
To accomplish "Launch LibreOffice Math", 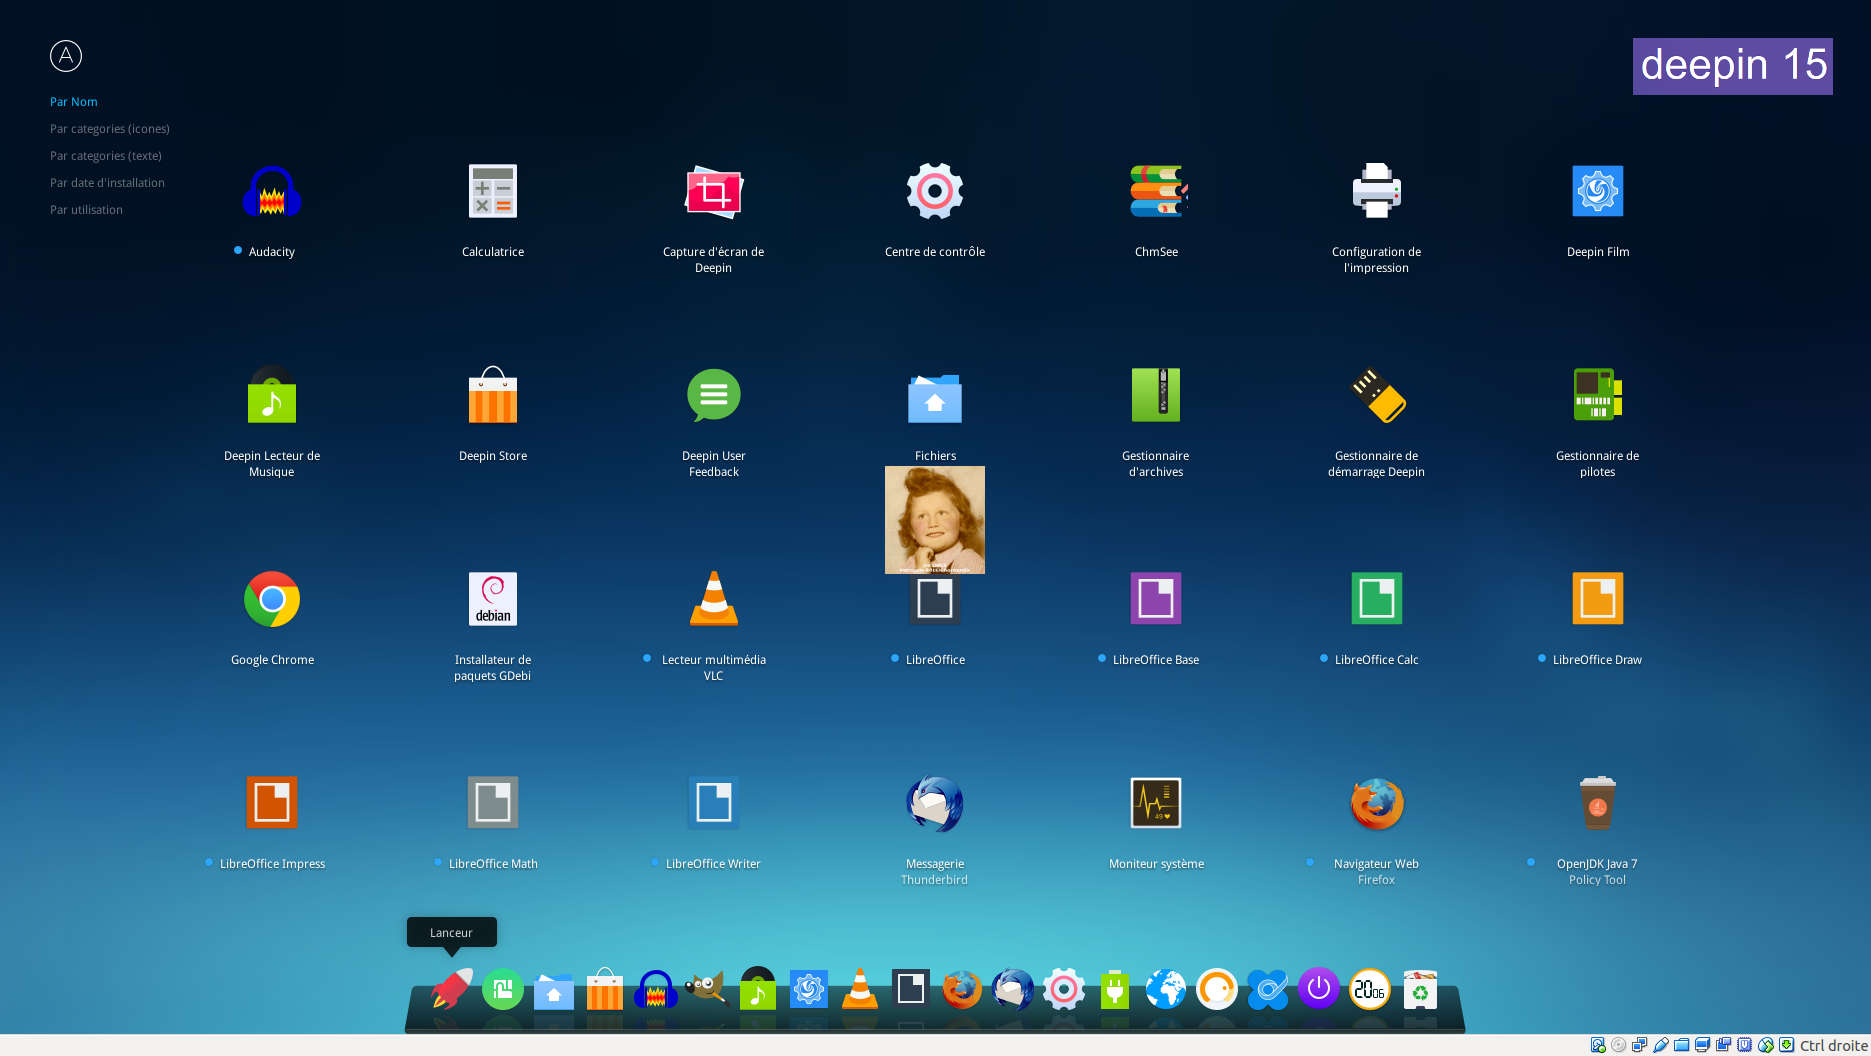I will 493,803.
